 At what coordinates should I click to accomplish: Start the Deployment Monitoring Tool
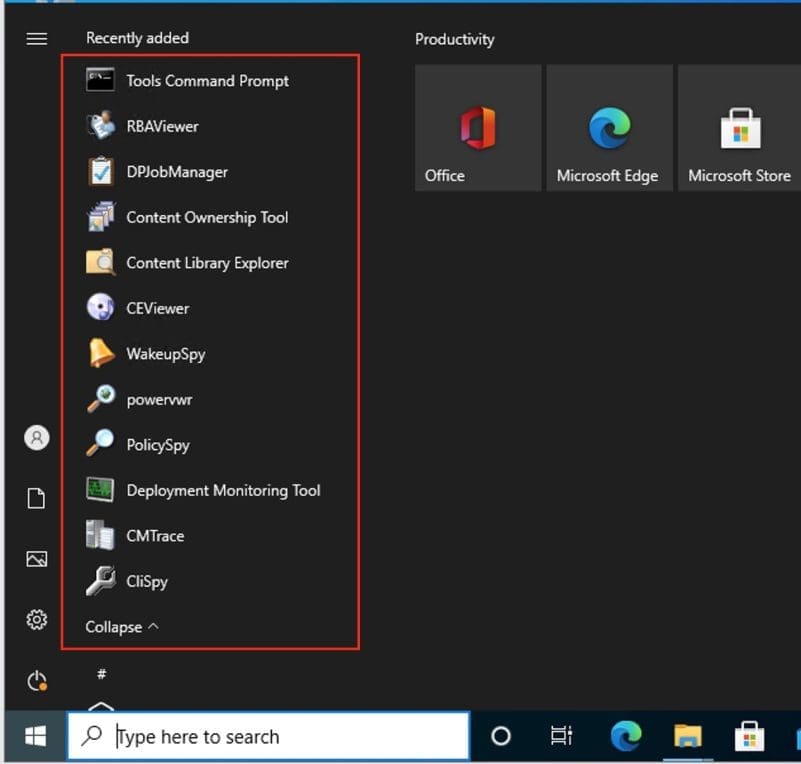coord(222,491)
